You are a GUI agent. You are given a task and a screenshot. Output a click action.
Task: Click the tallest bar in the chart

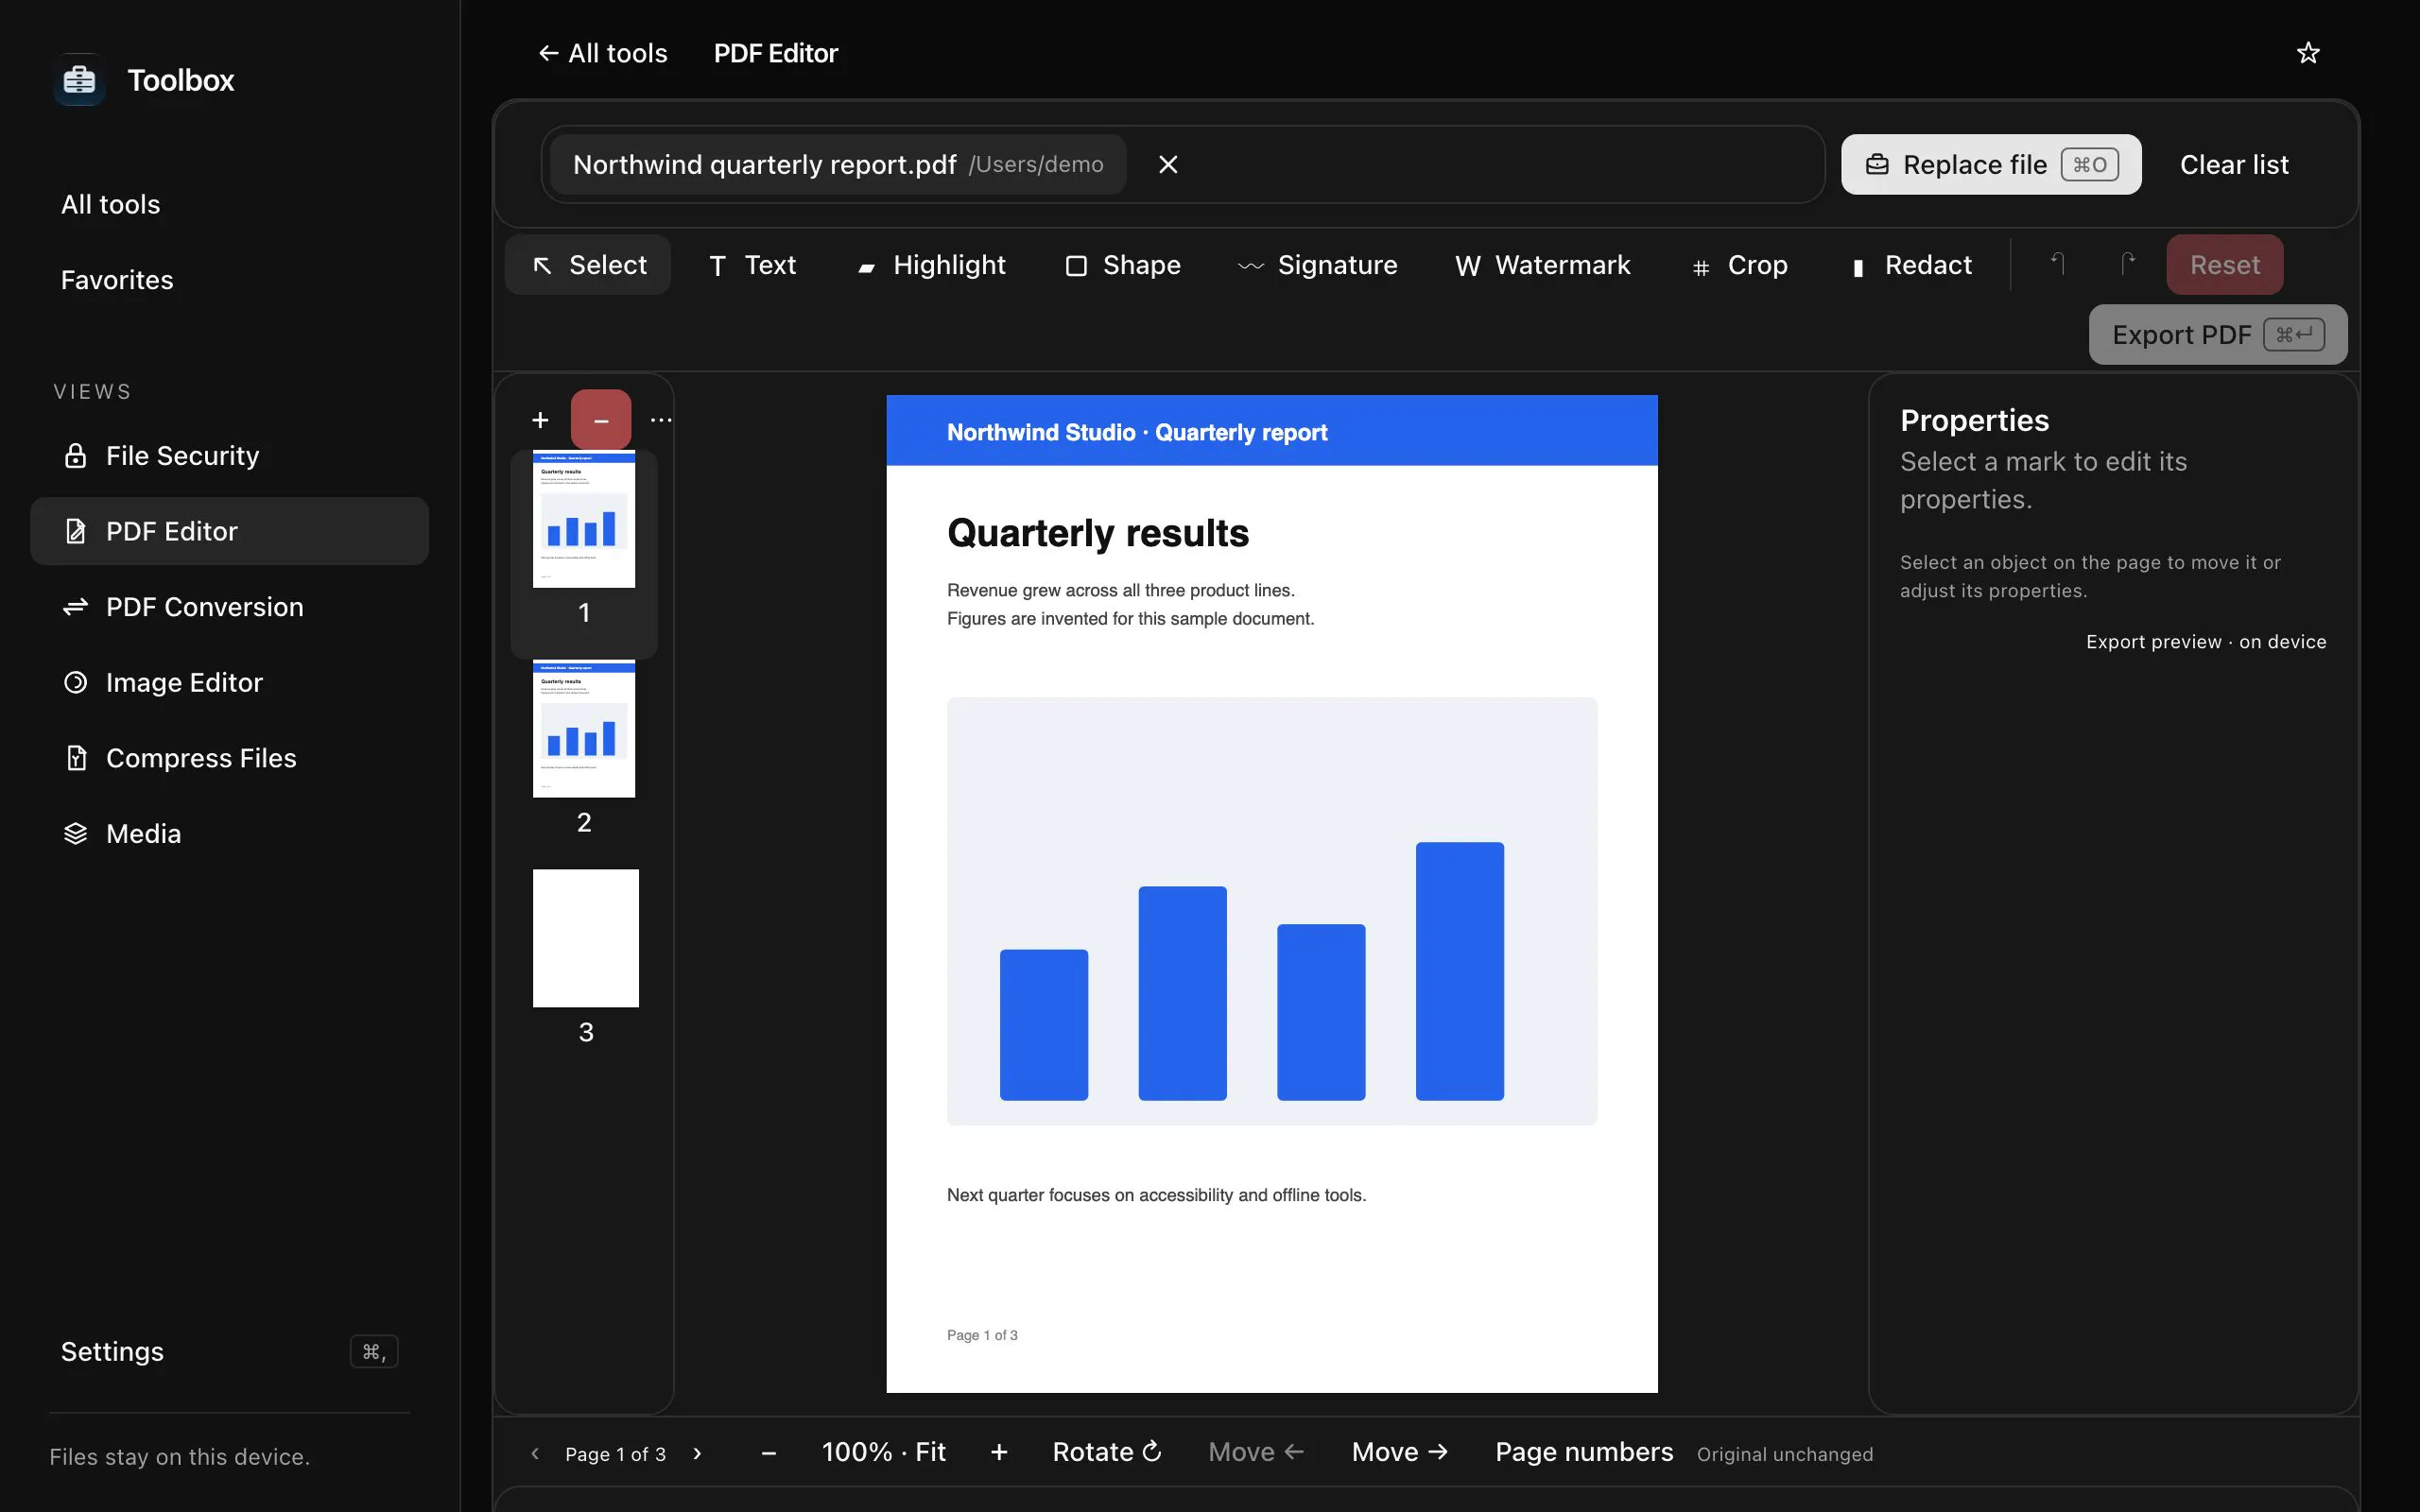click(1460, 971)
